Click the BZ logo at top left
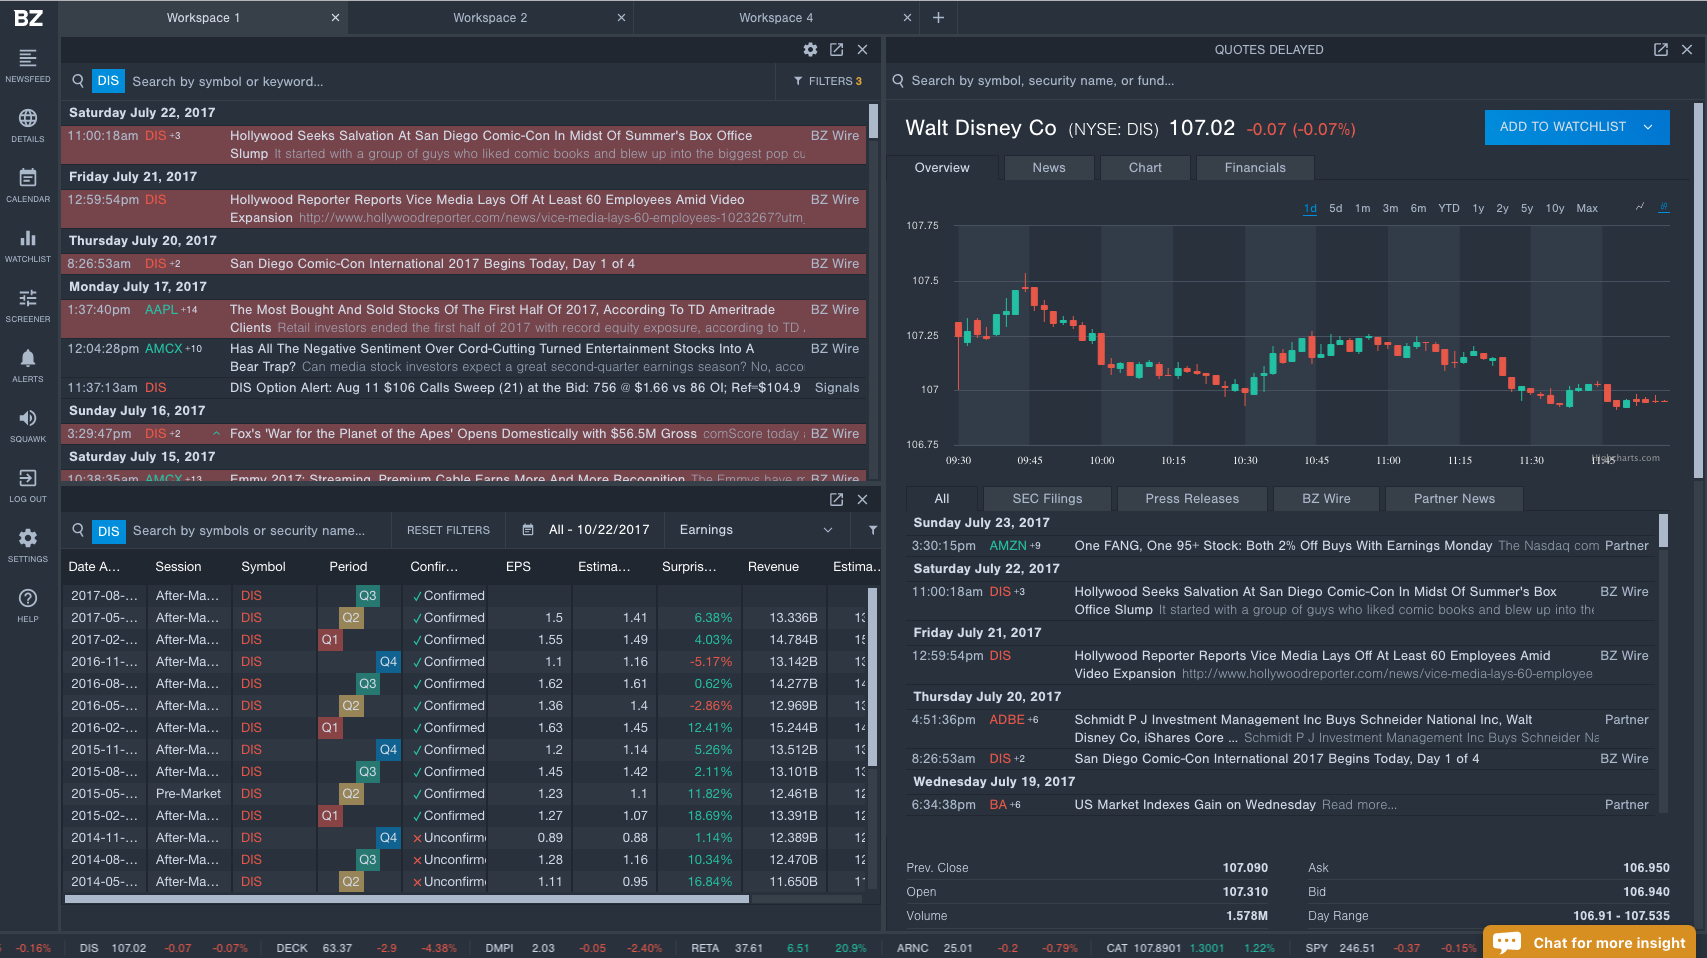Screen dimensions: 1707x958 [x=28, y=18]
